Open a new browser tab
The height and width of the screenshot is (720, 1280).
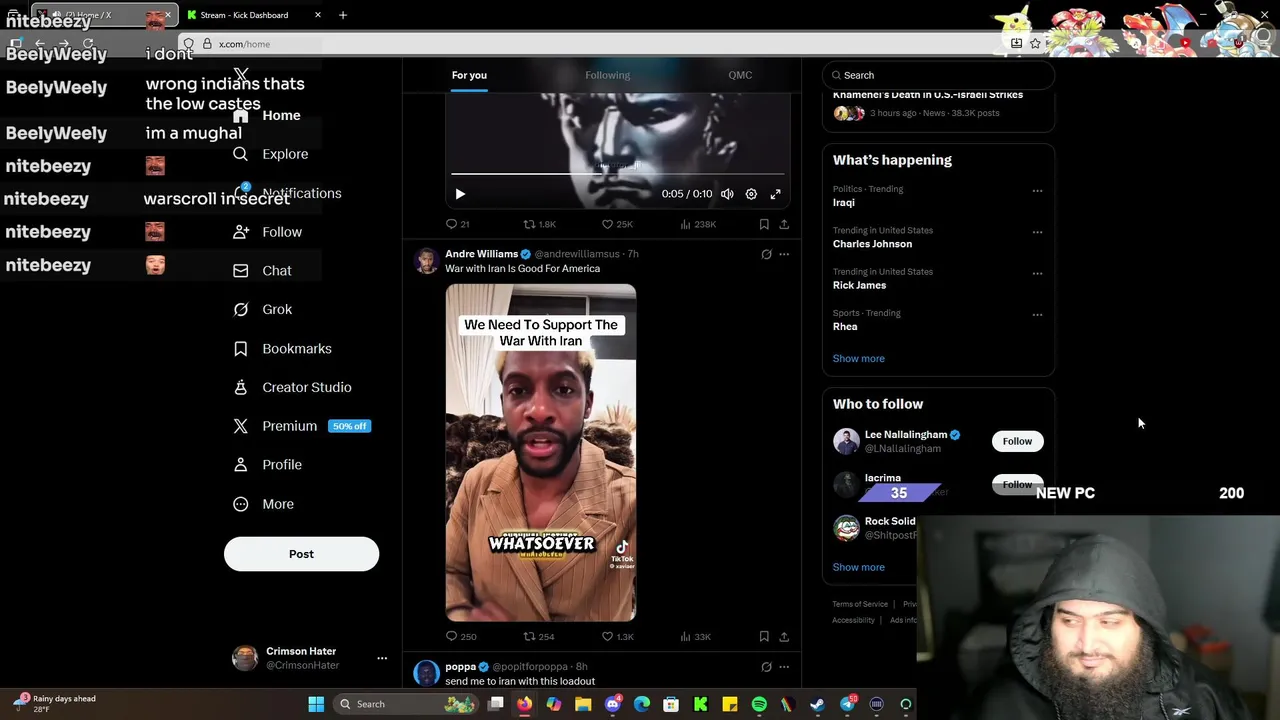click(343, 15)
